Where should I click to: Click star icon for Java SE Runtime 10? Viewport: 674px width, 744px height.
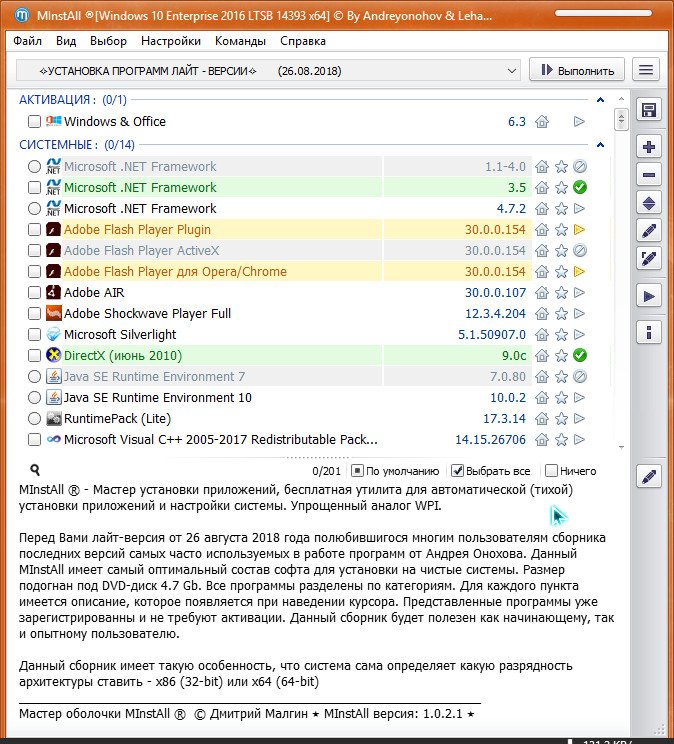click(x=561, y=398)
